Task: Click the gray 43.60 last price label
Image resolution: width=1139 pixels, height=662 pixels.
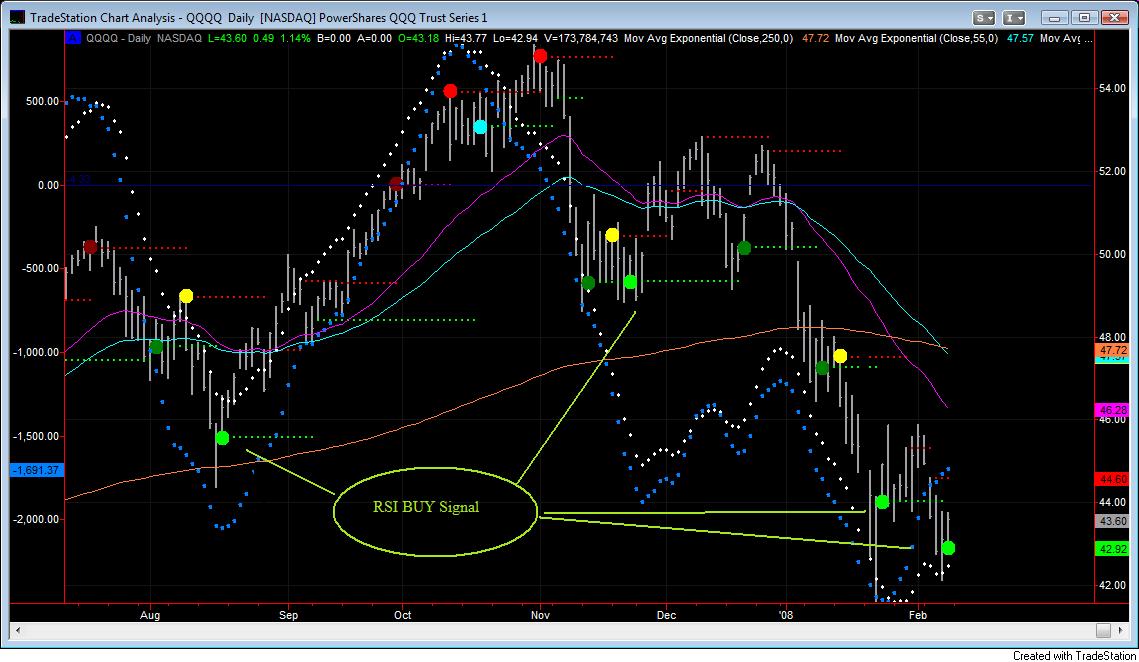Action: tap(1113, 521)
